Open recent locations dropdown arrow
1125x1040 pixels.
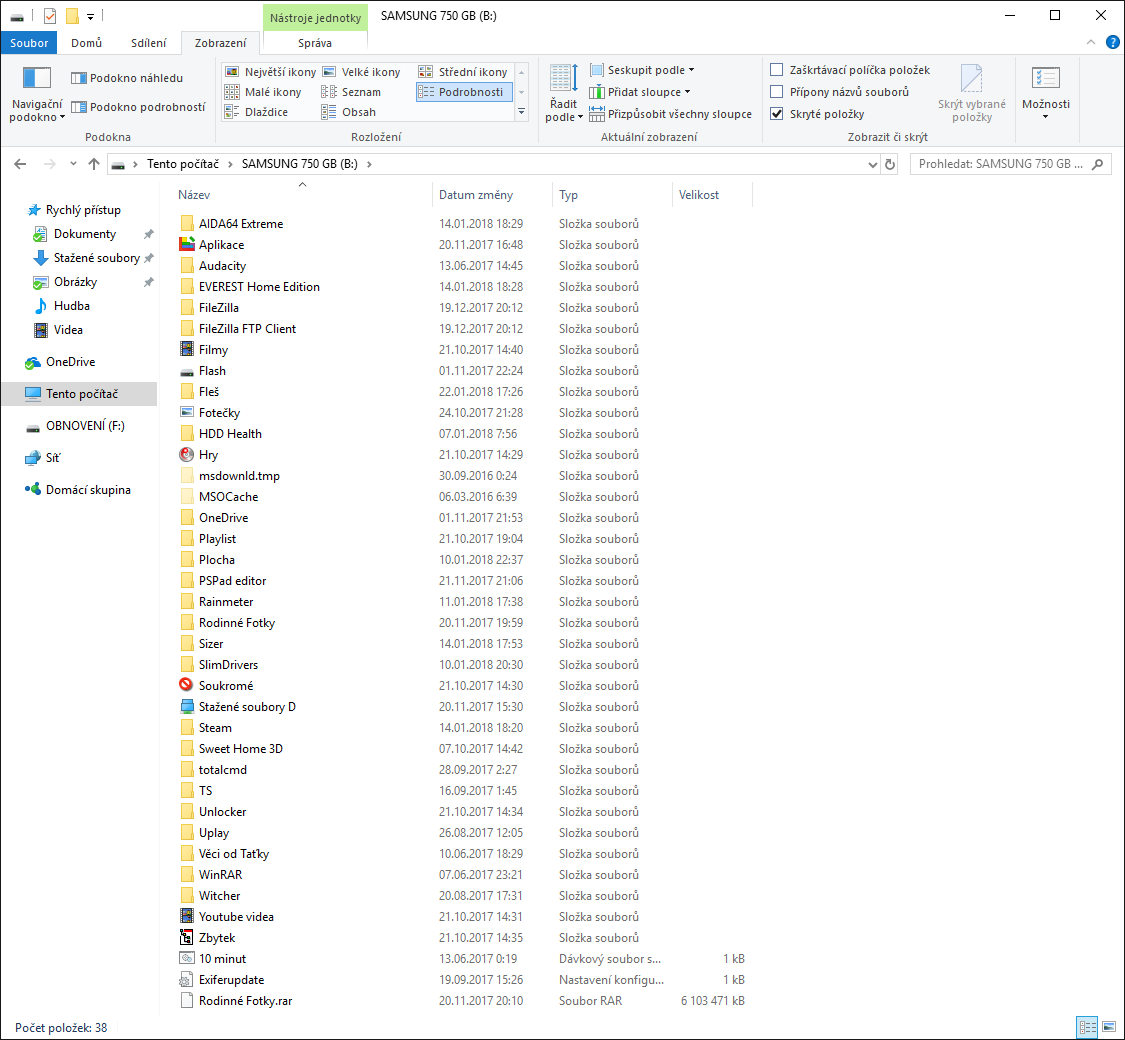pyautogui.click(x=73, y=164)
